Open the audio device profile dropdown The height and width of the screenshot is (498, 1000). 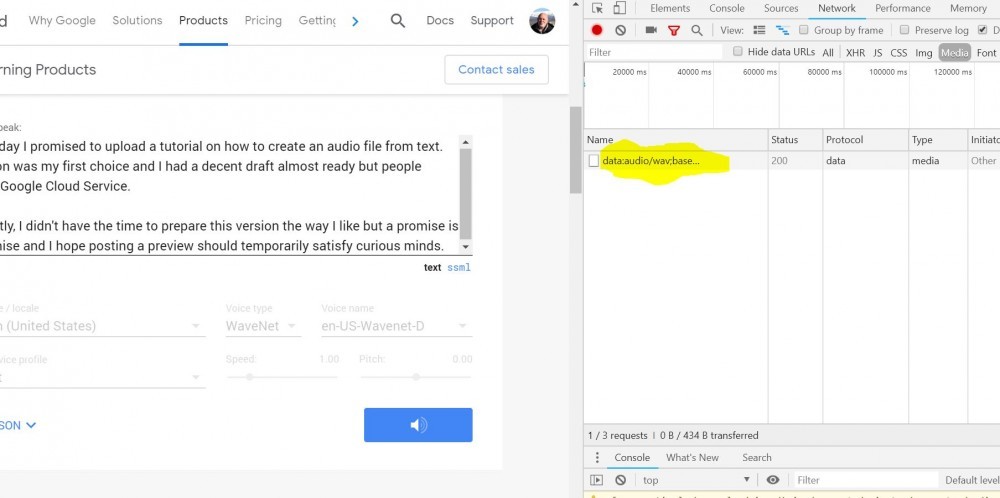(x=102, y=377)
